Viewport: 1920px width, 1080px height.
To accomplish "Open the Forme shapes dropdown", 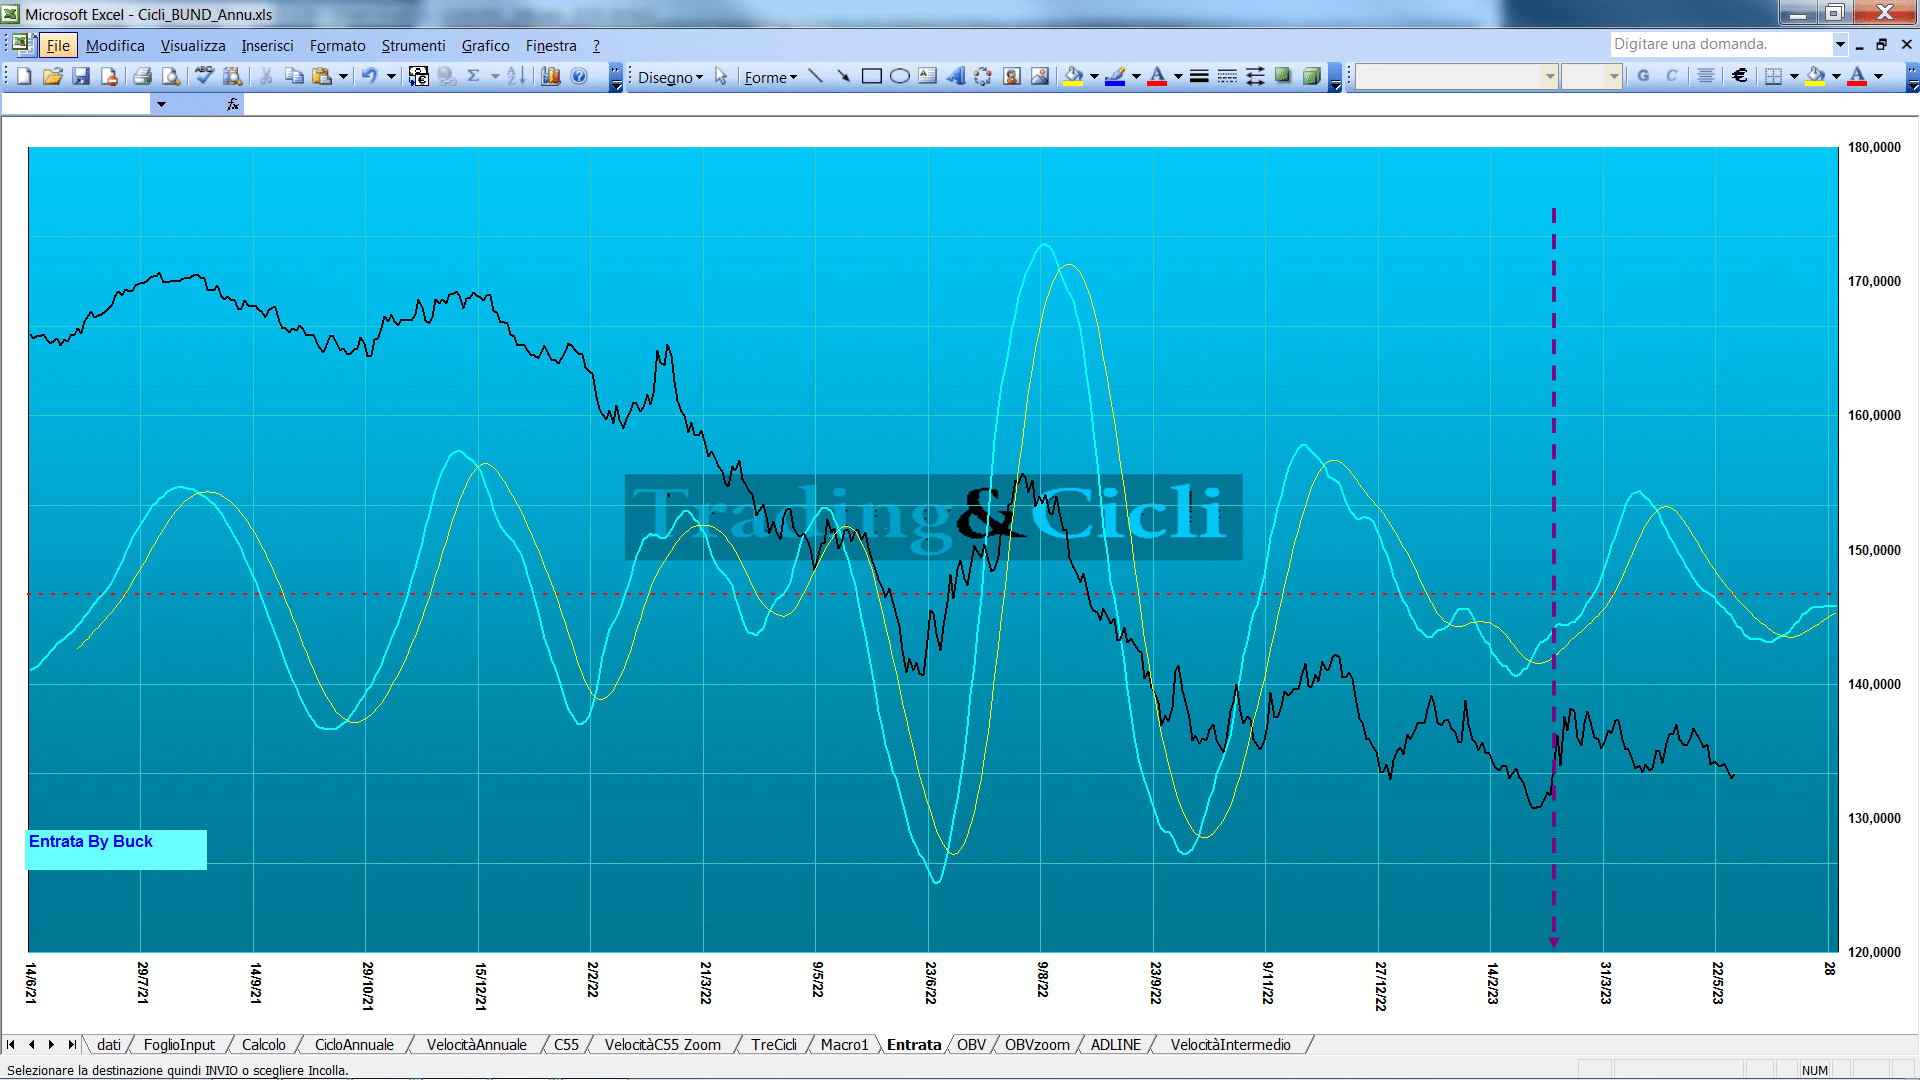I will coord(770,77).
